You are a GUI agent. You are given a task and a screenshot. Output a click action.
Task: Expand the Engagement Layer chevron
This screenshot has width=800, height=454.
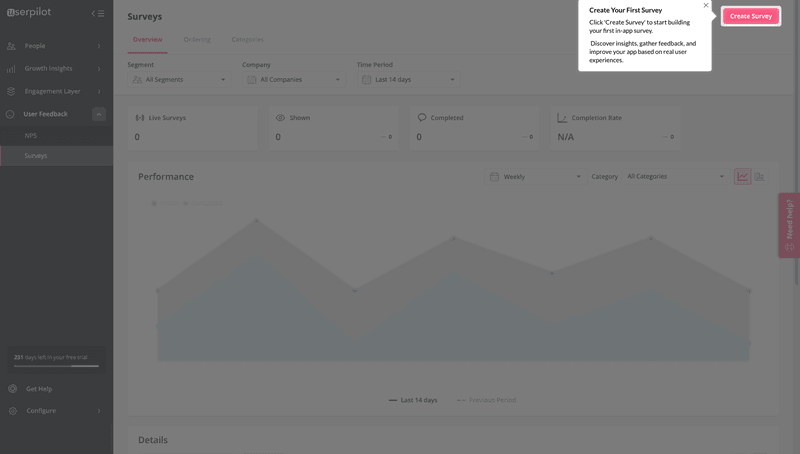coord(99,91)
